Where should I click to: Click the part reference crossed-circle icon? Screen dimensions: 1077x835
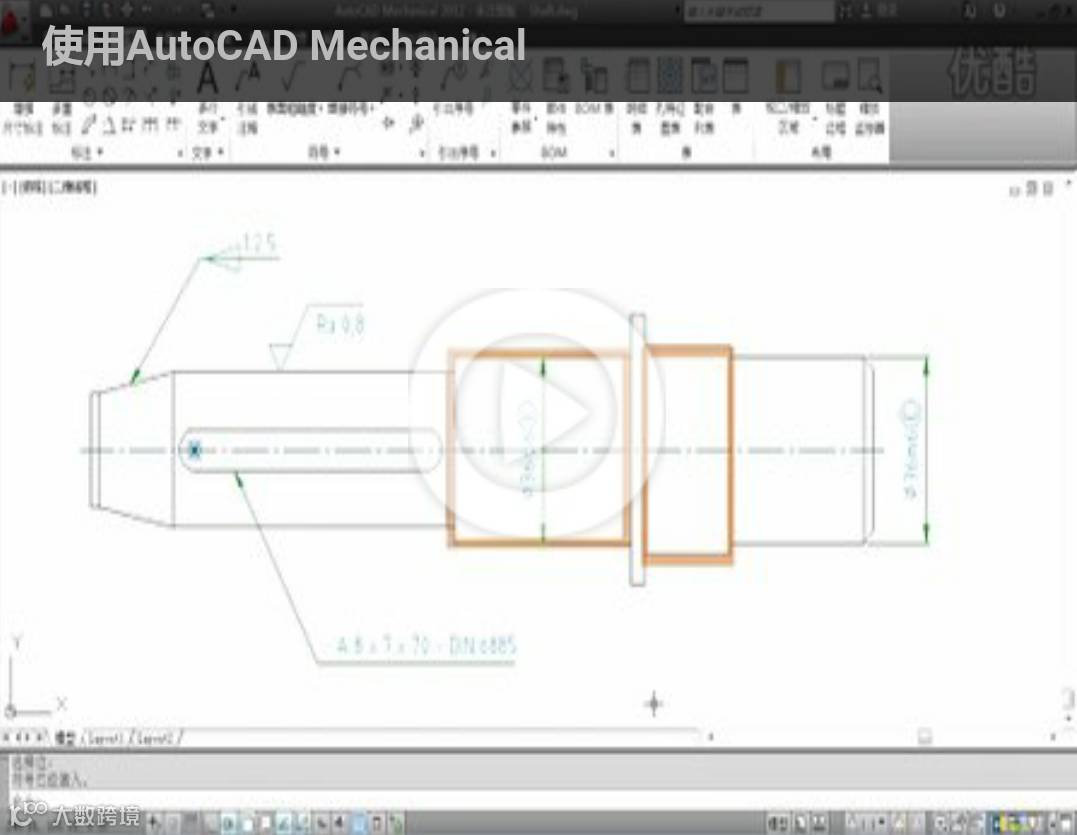tap(521, 77)
